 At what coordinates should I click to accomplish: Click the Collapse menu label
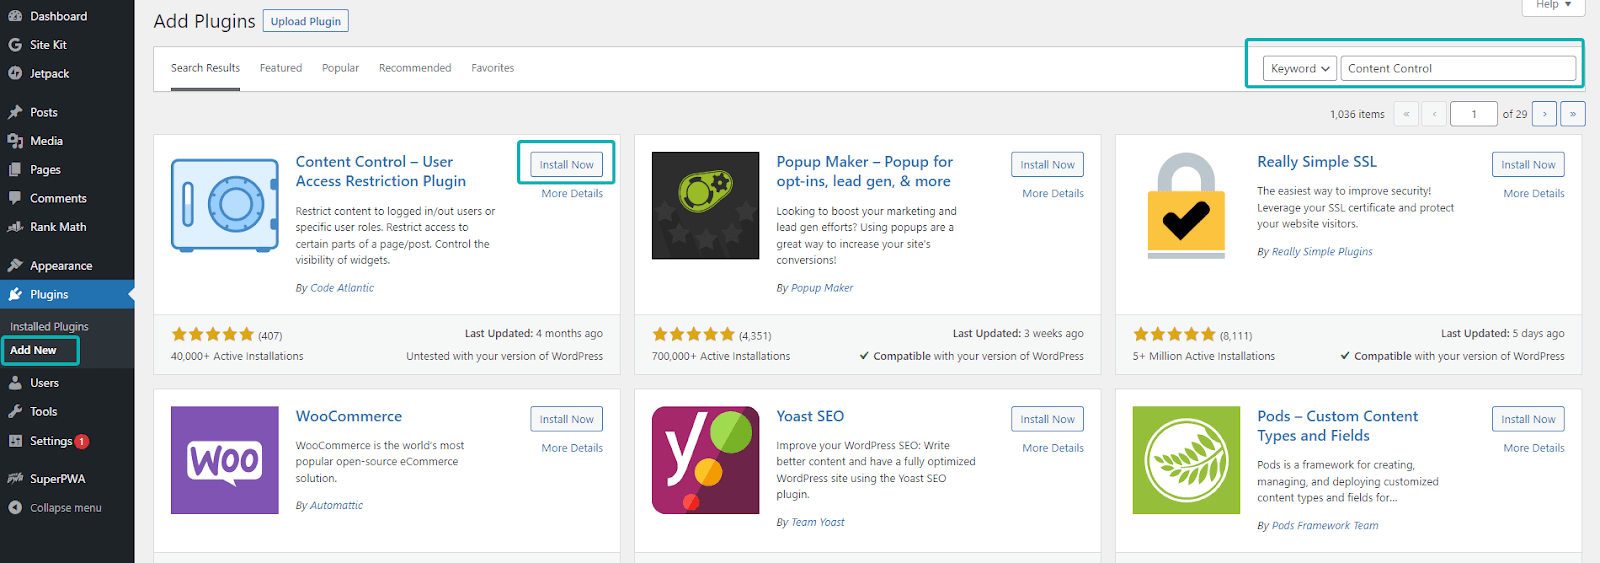66,508
